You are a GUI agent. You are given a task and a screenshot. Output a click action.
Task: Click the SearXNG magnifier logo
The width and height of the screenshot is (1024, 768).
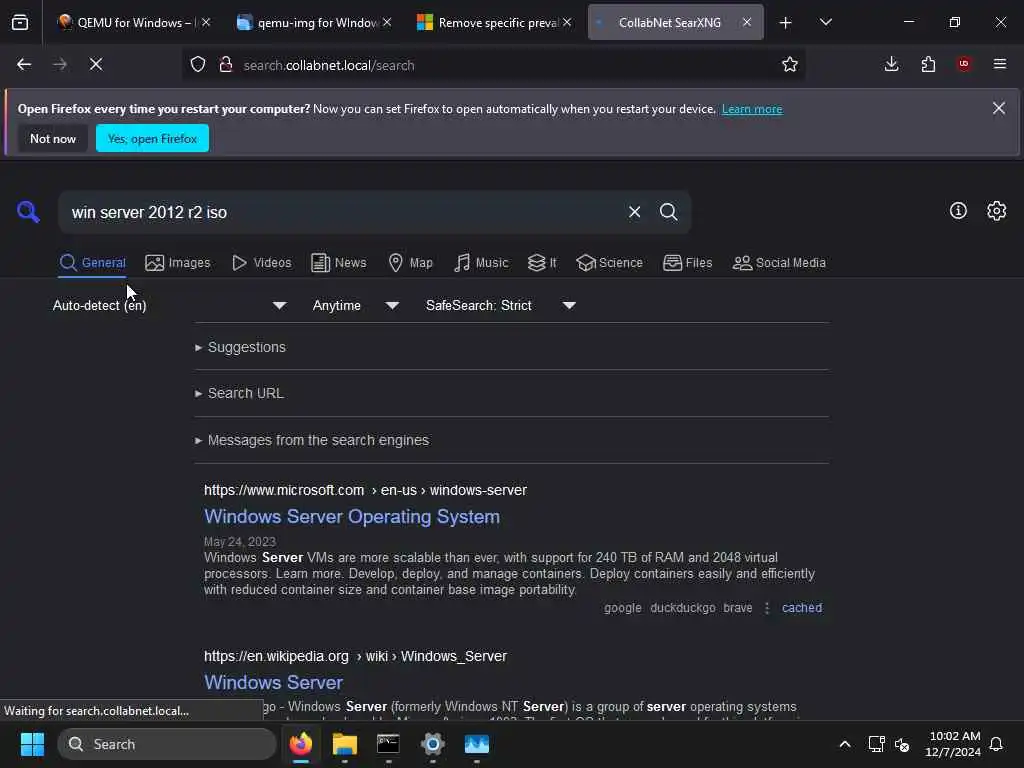(x=28, y=212)
